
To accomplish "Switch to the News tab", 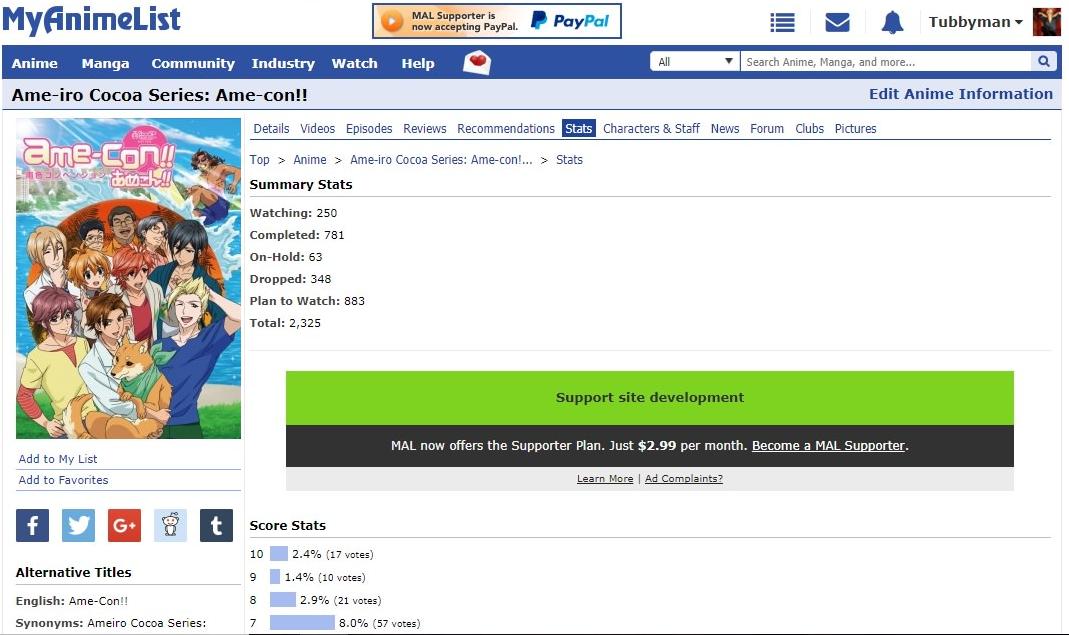I will [x=725, y=128].
